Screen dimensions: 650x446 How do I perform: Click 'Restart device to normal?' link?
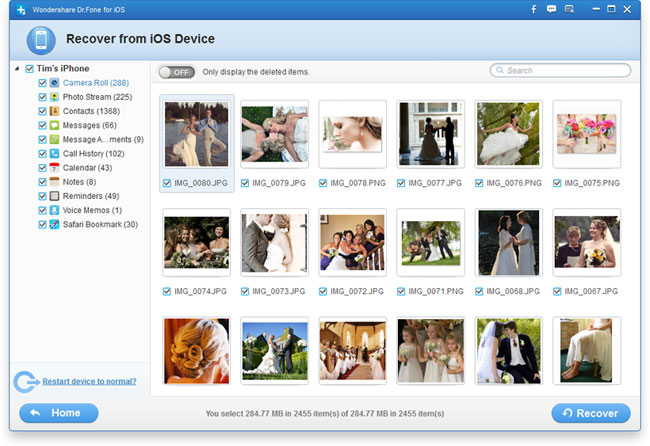[89, 381]
